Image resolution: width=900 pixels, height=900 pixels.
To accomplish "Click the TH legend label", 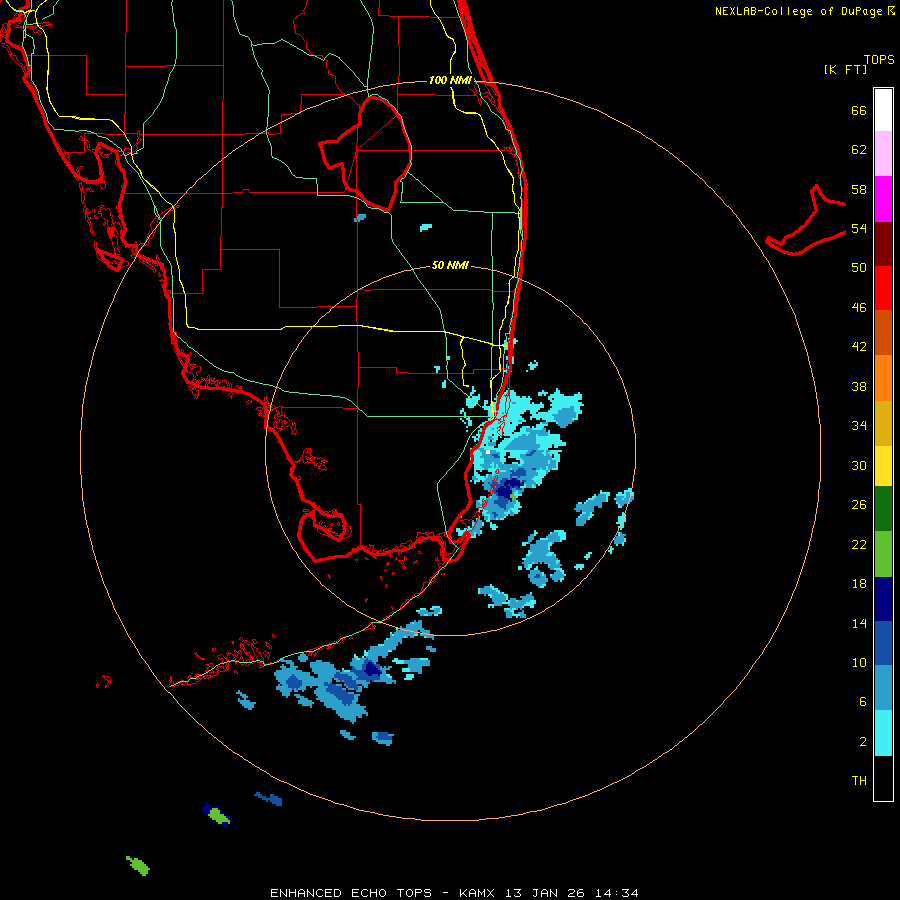I will tap(859, 780).
